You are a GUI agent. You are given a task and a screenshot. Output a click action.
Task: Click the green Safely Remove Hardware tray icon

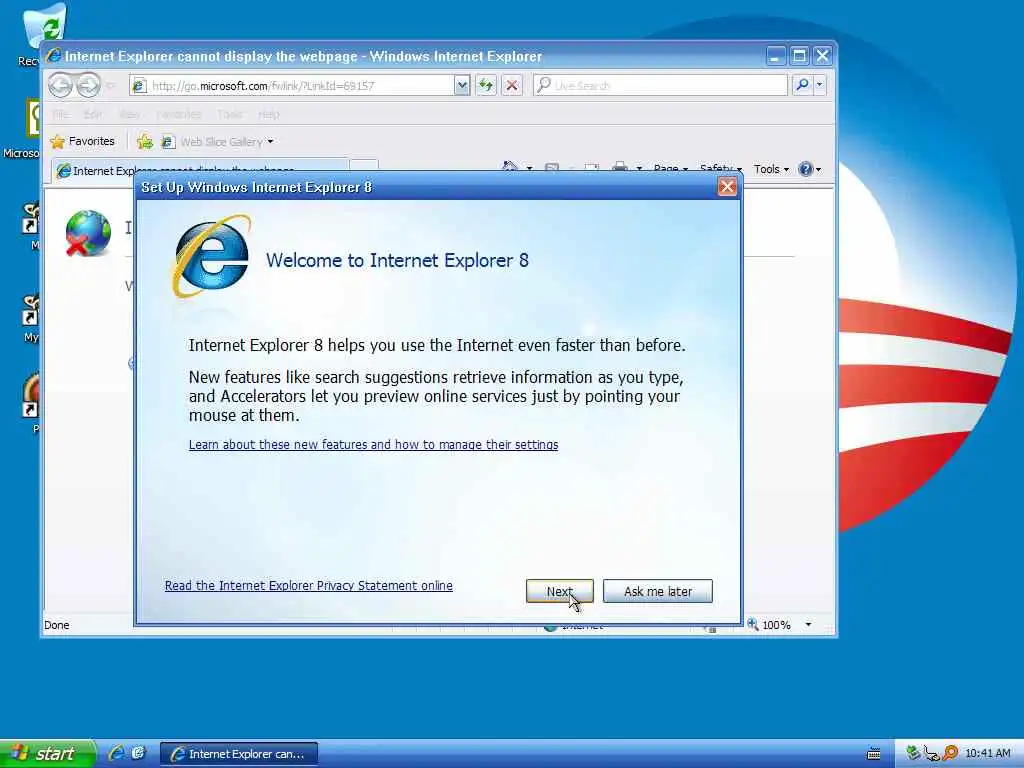click(x=913, y=753)
